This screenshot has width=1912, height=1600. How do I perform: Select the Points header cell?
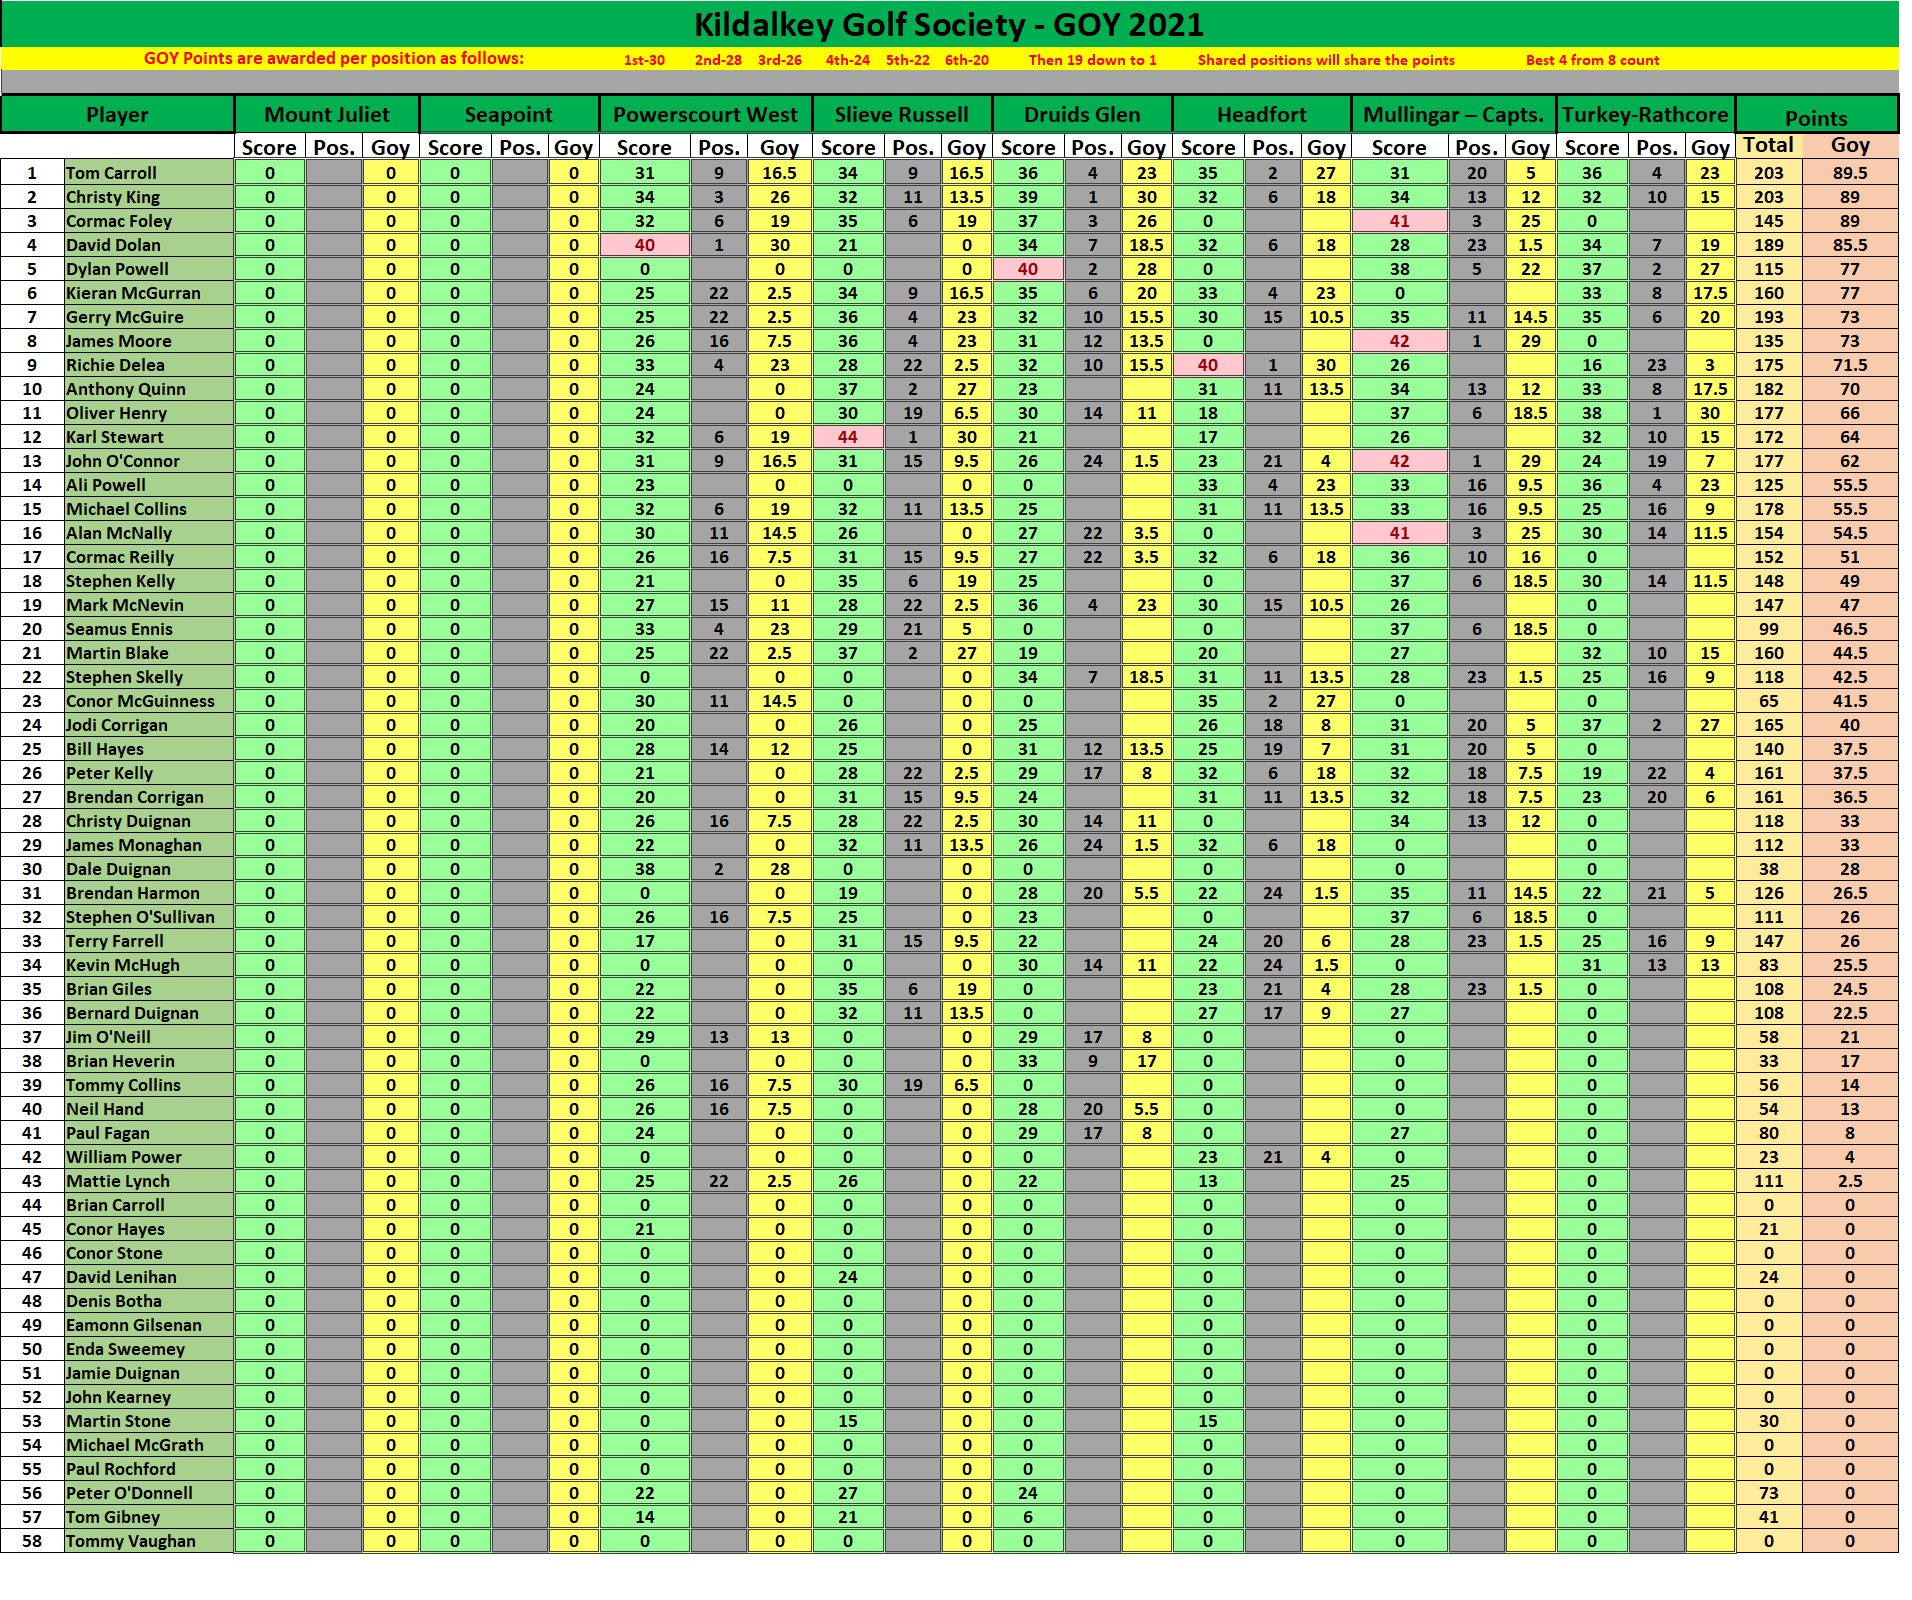[x=1816, y=117]
